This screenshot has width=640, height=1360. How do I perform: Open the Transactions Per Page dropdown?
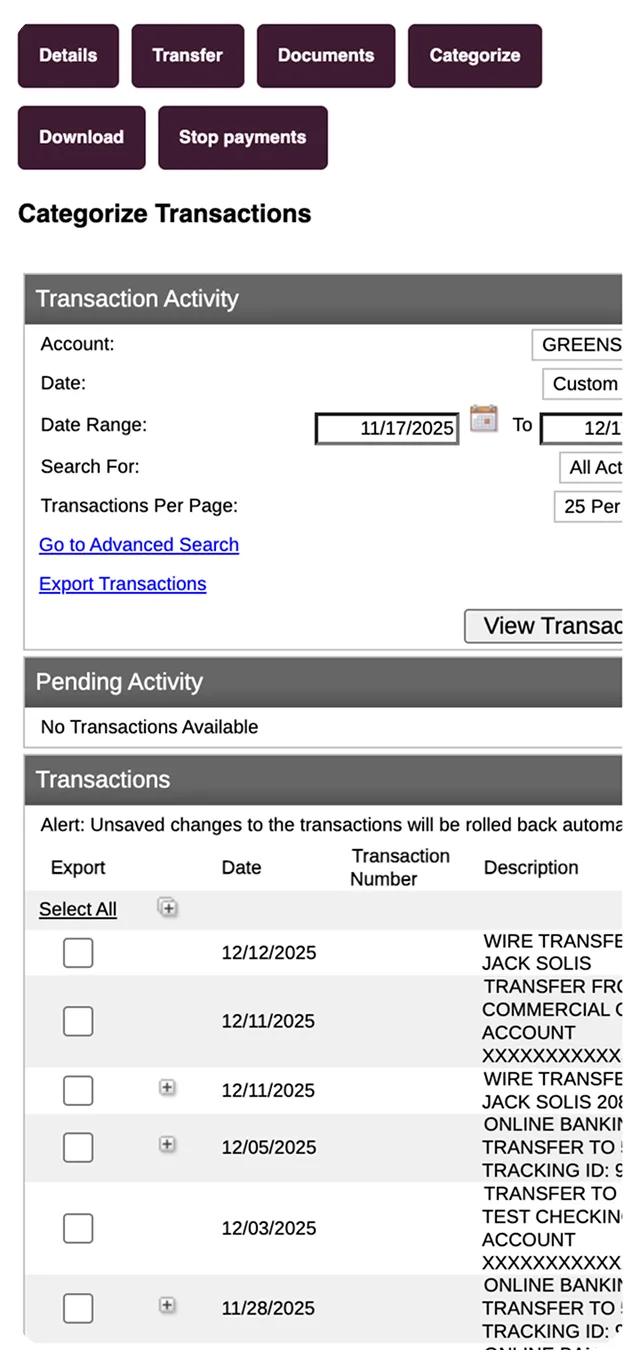coord(590,506)
